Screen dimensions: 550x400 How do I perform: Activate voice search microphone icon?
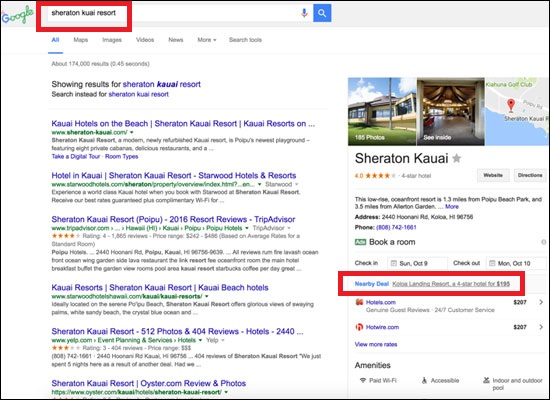(x=304, y=13)
